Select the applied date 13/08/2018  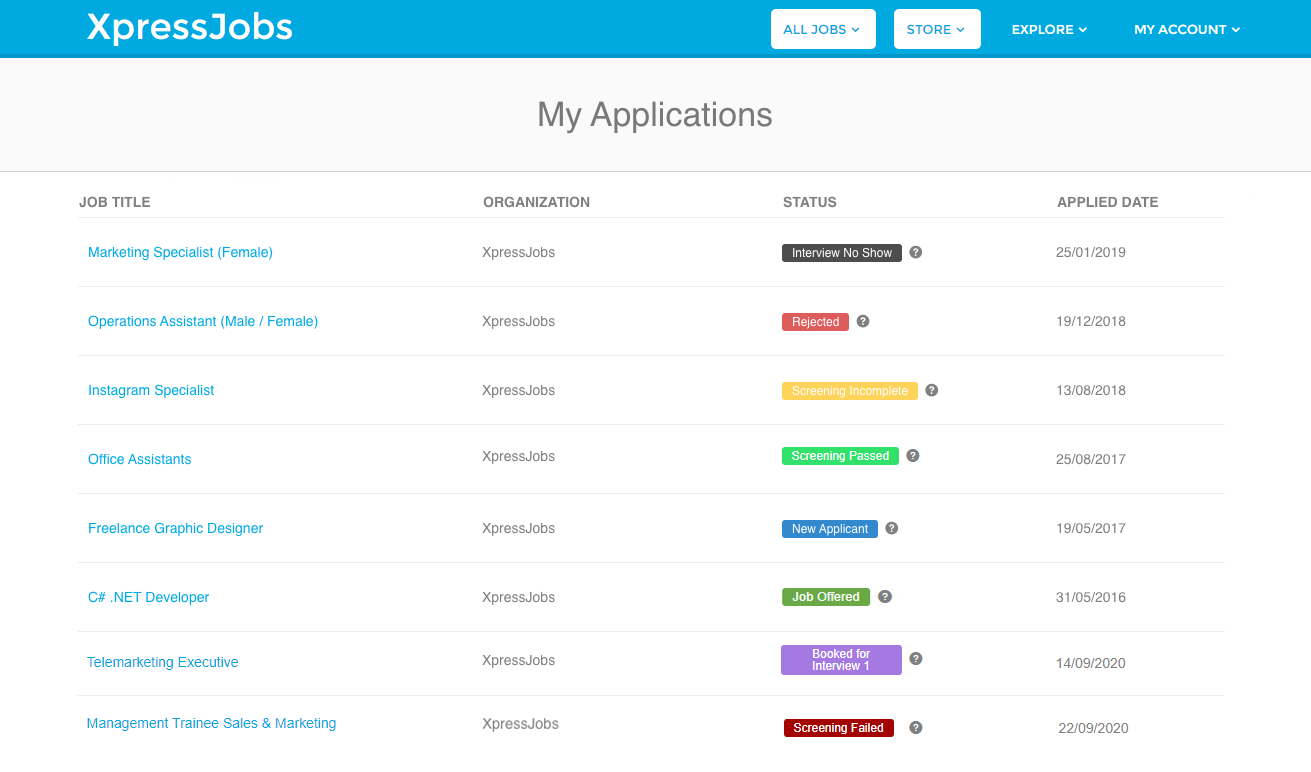[1091, 390]
